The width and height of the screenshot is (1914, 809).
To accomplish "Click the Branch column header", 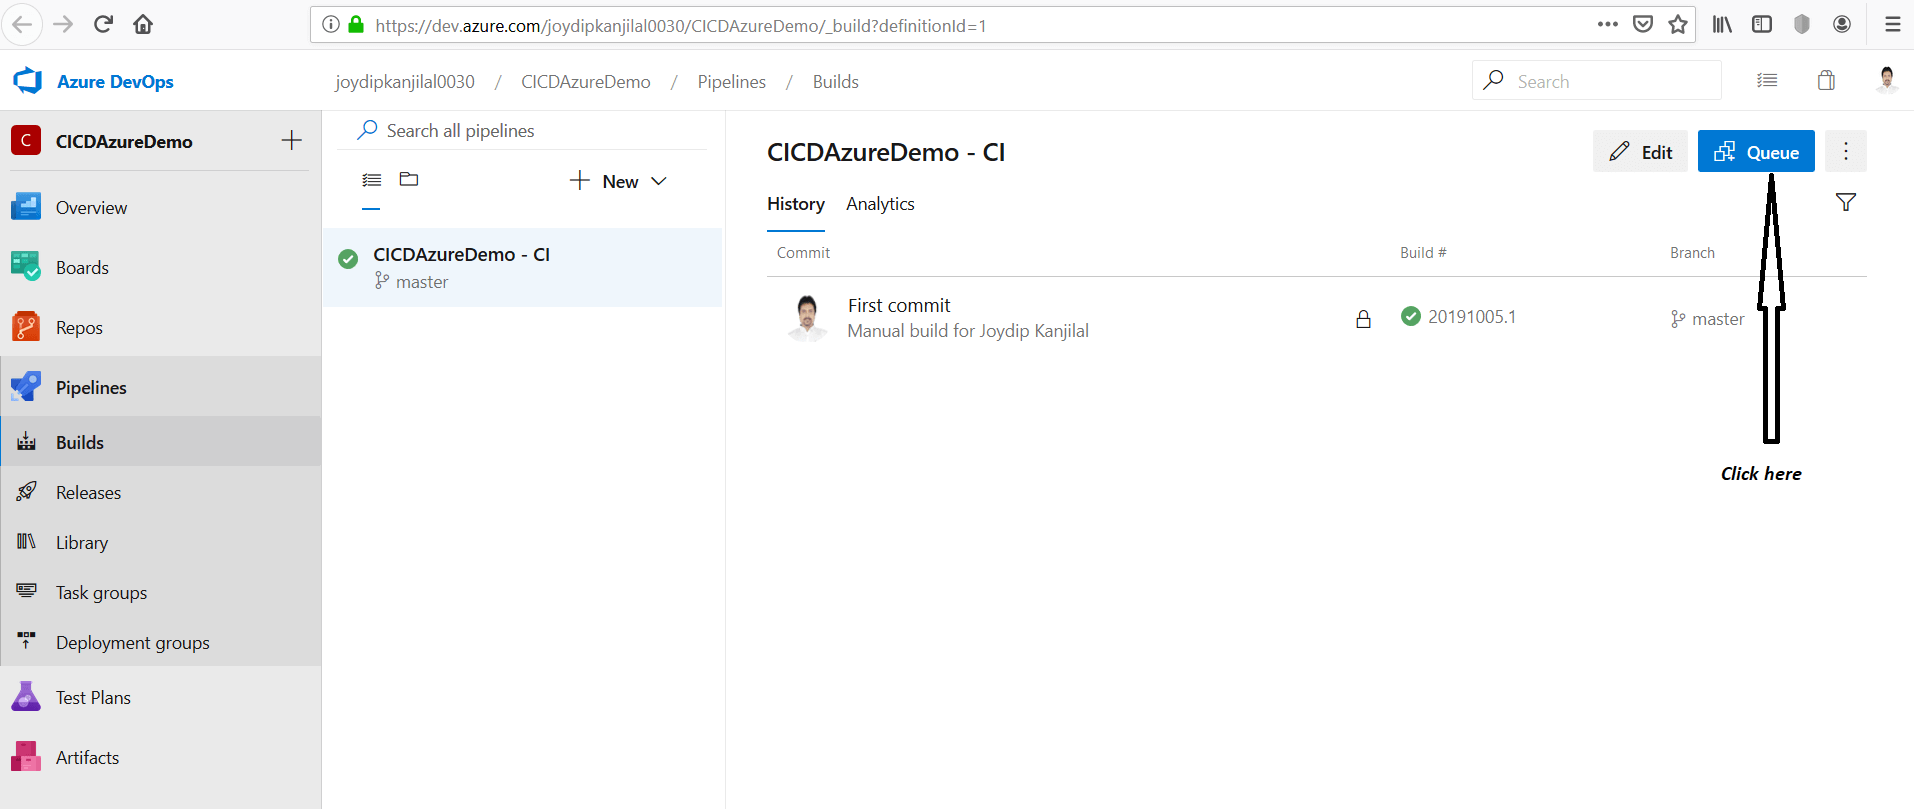I will pos(1692,253).
